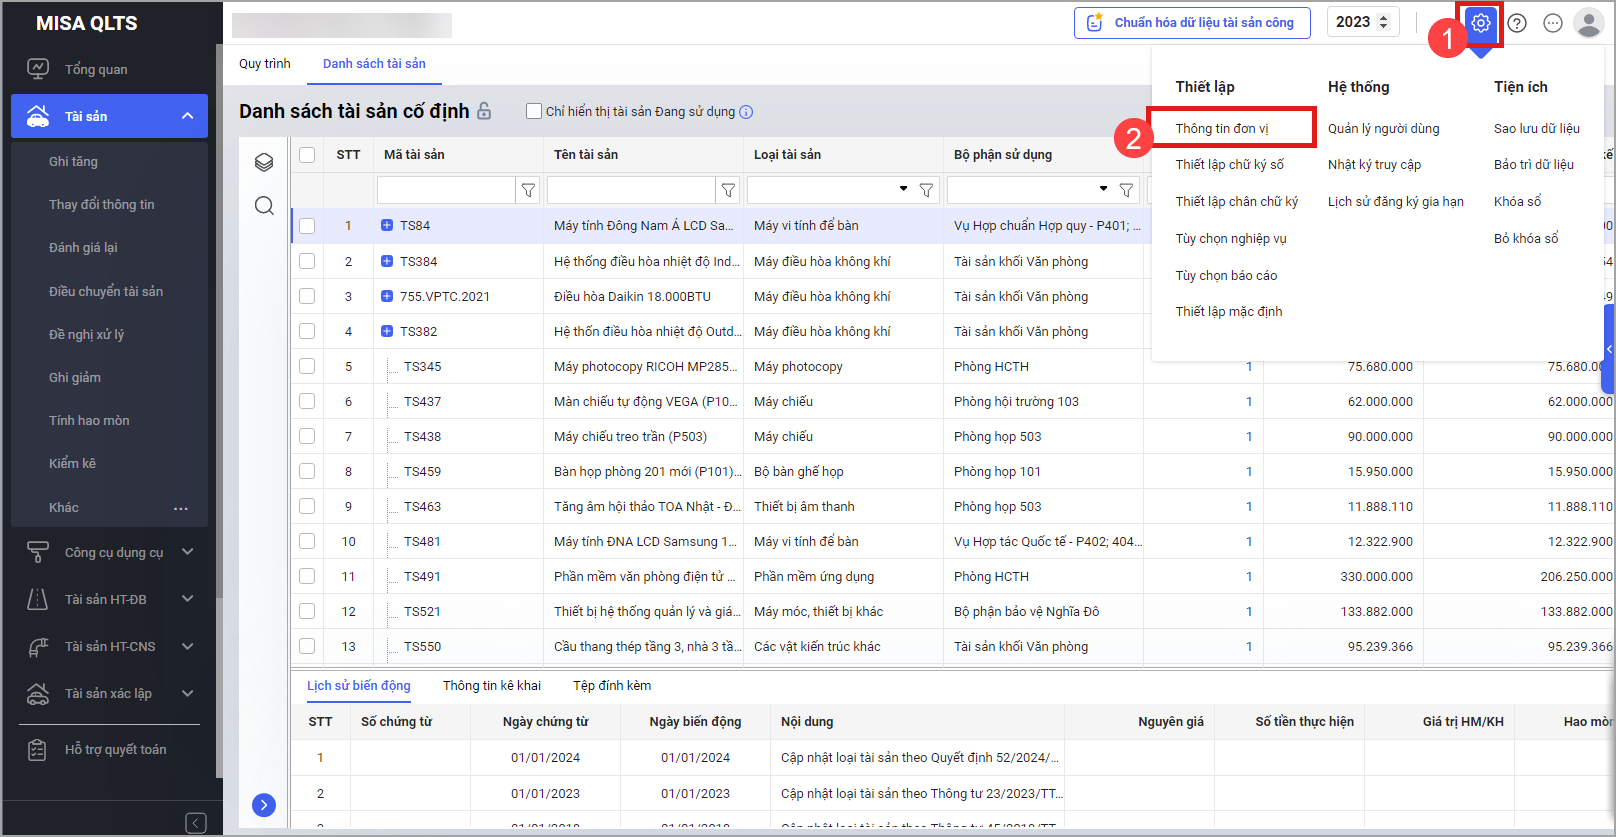Select 'Thông tin đơn vị' menu item
The height and width of the screenshot is (837, 1616).
(x=1222, y=128)
